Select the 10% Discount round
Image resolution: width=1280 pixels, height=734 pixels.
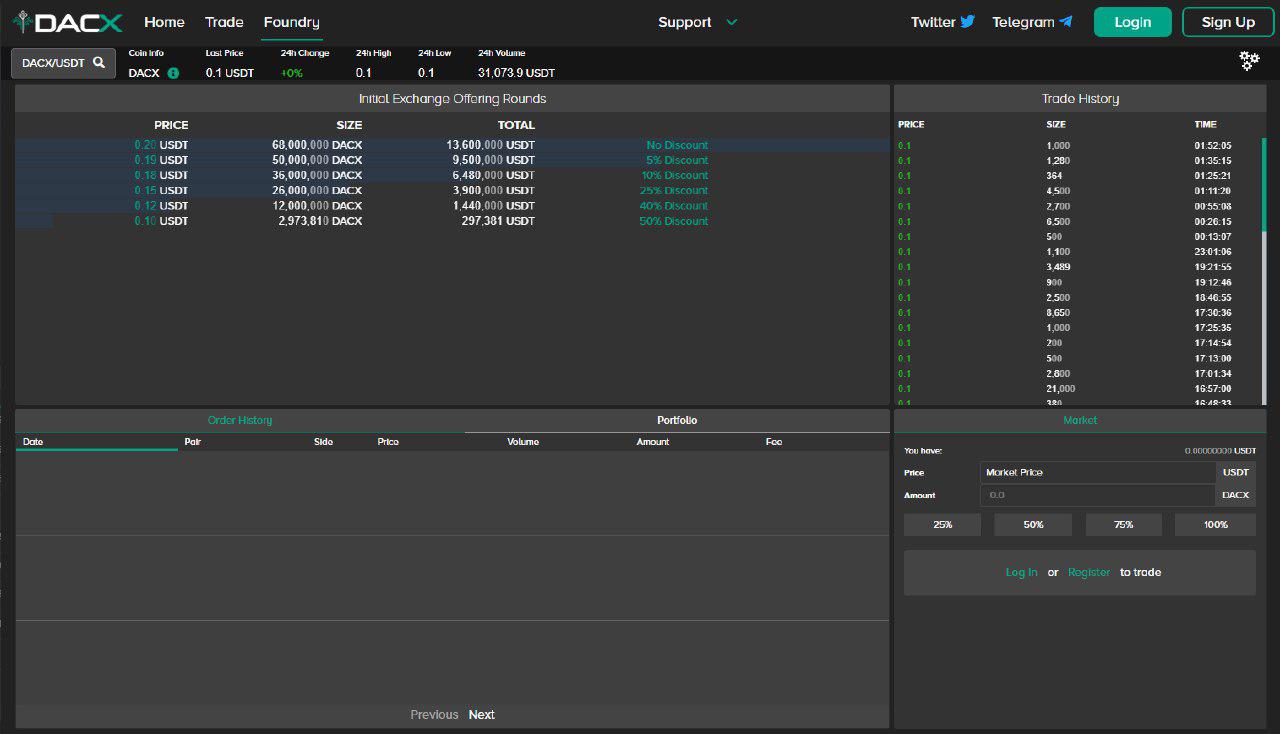tap(452, 175)
